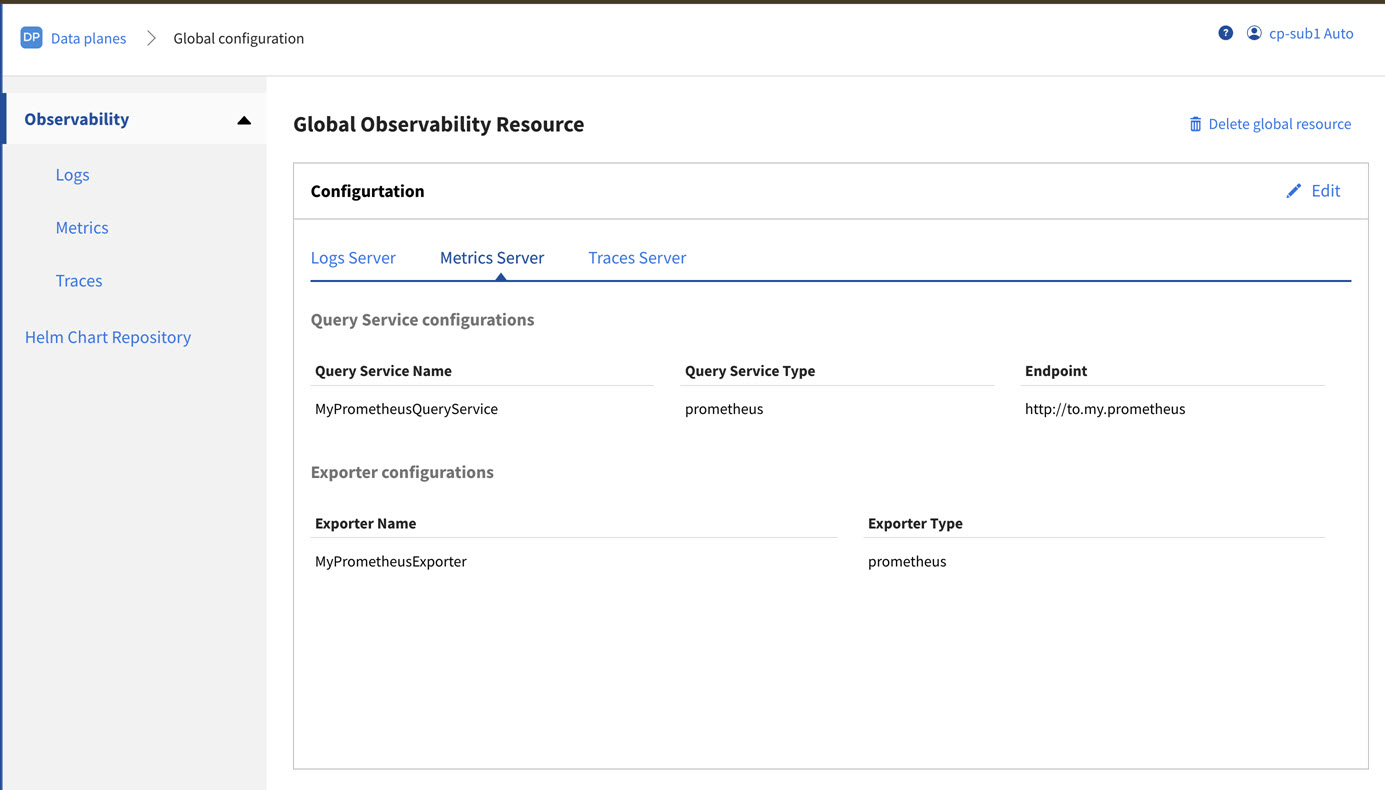The height and width of the screenshot is (790, 1385).
Task: Open help via the question mark icon
Action: tap(1225, 33)
